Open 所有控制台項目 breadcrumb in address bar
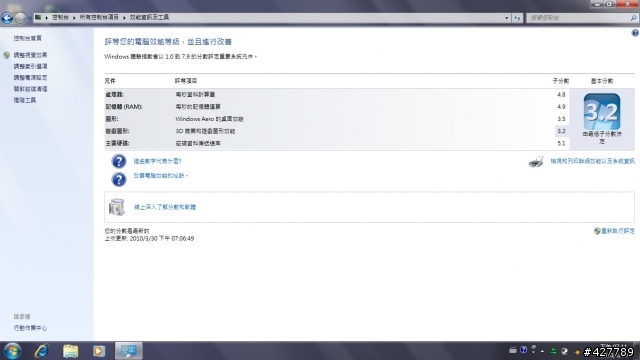This screenshot has width=640, height=360. pyautogui.click(x=99, y=18)
